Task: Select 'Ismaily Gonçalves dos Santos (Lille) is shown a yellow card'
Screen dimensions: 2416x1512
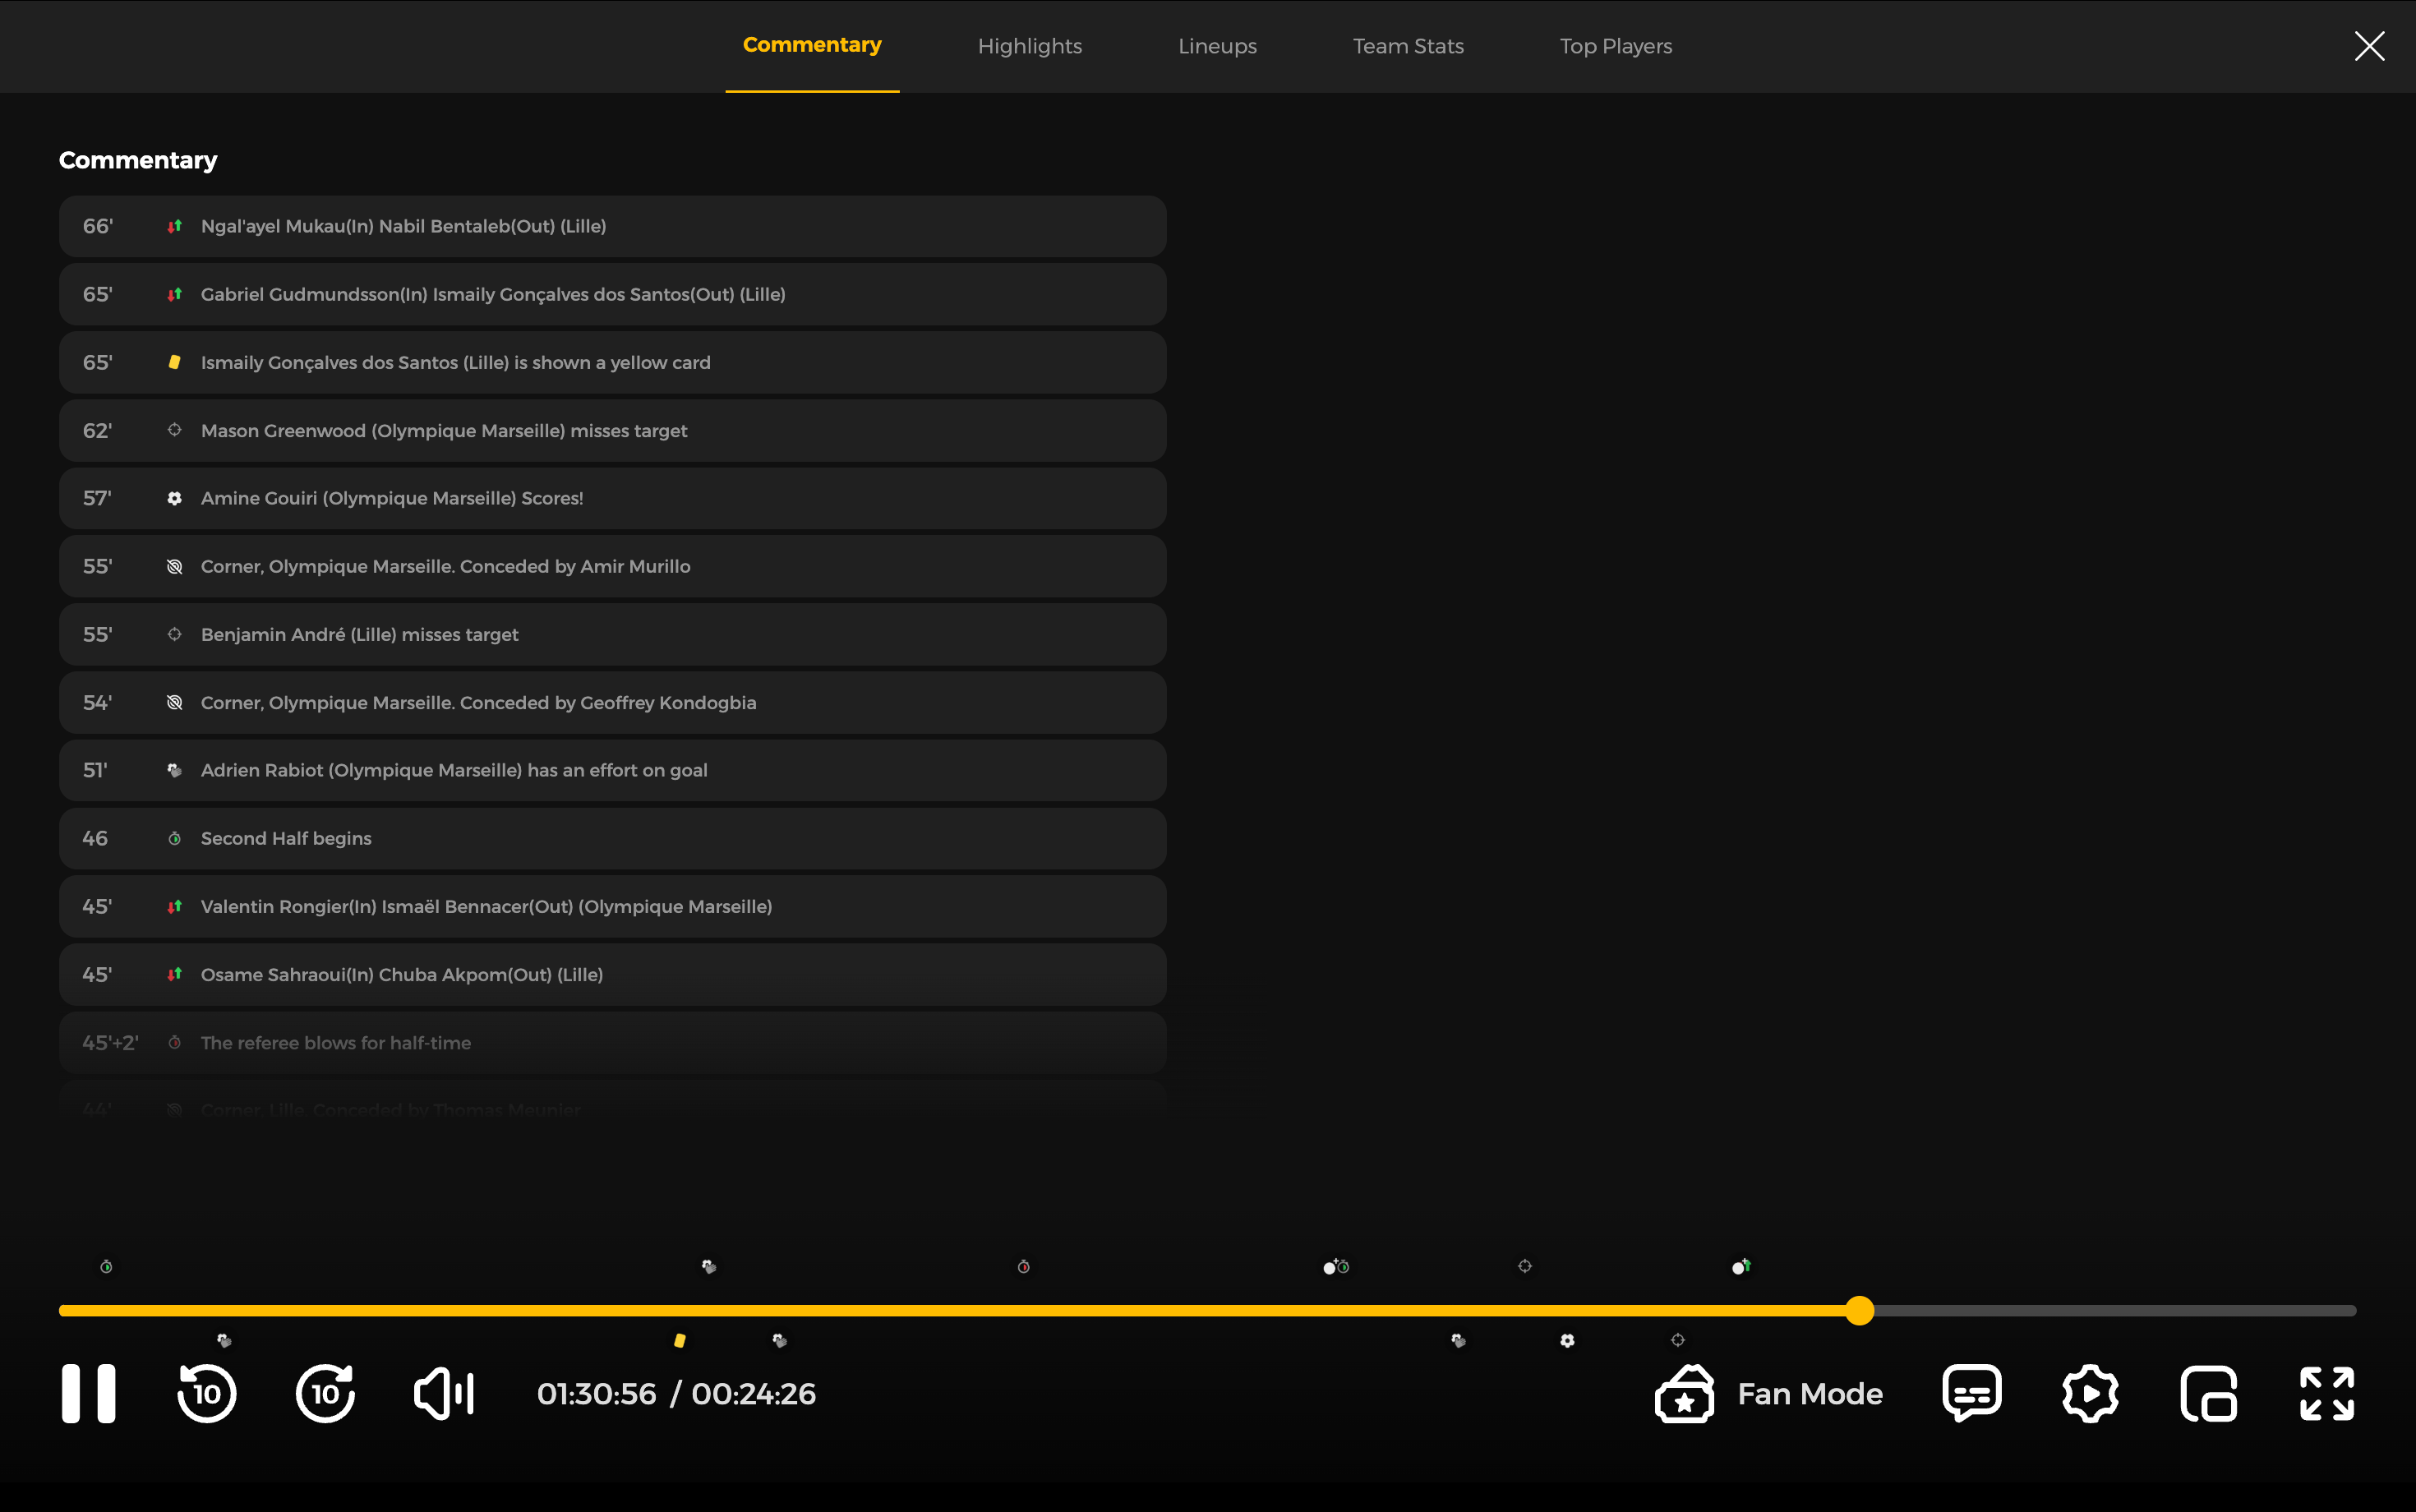Action: coord(613,362)
